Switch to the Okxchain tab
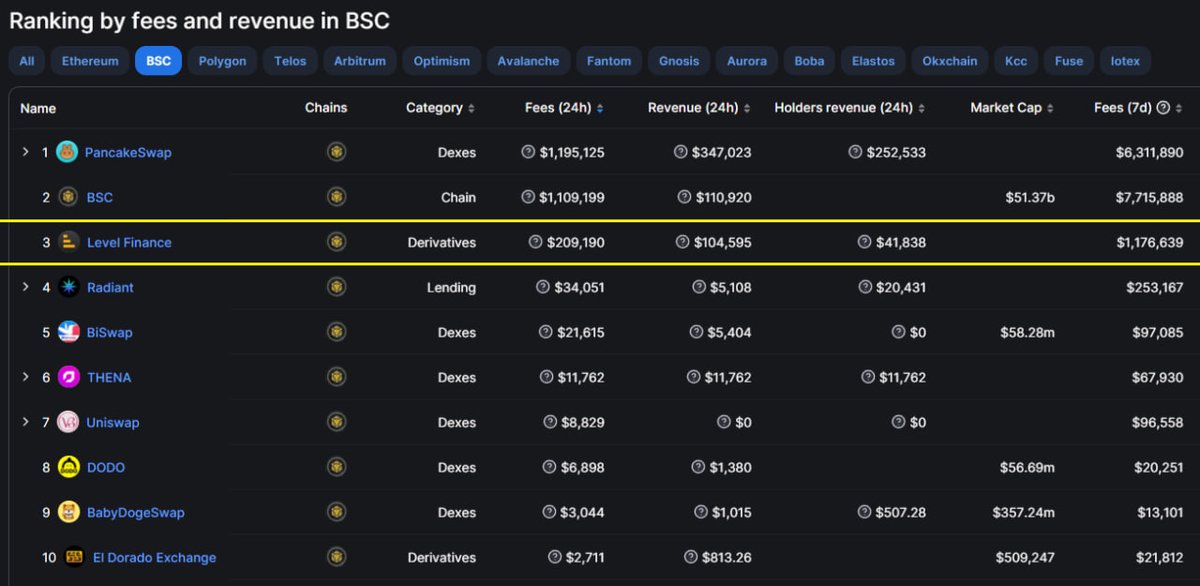 click(950, 61)
